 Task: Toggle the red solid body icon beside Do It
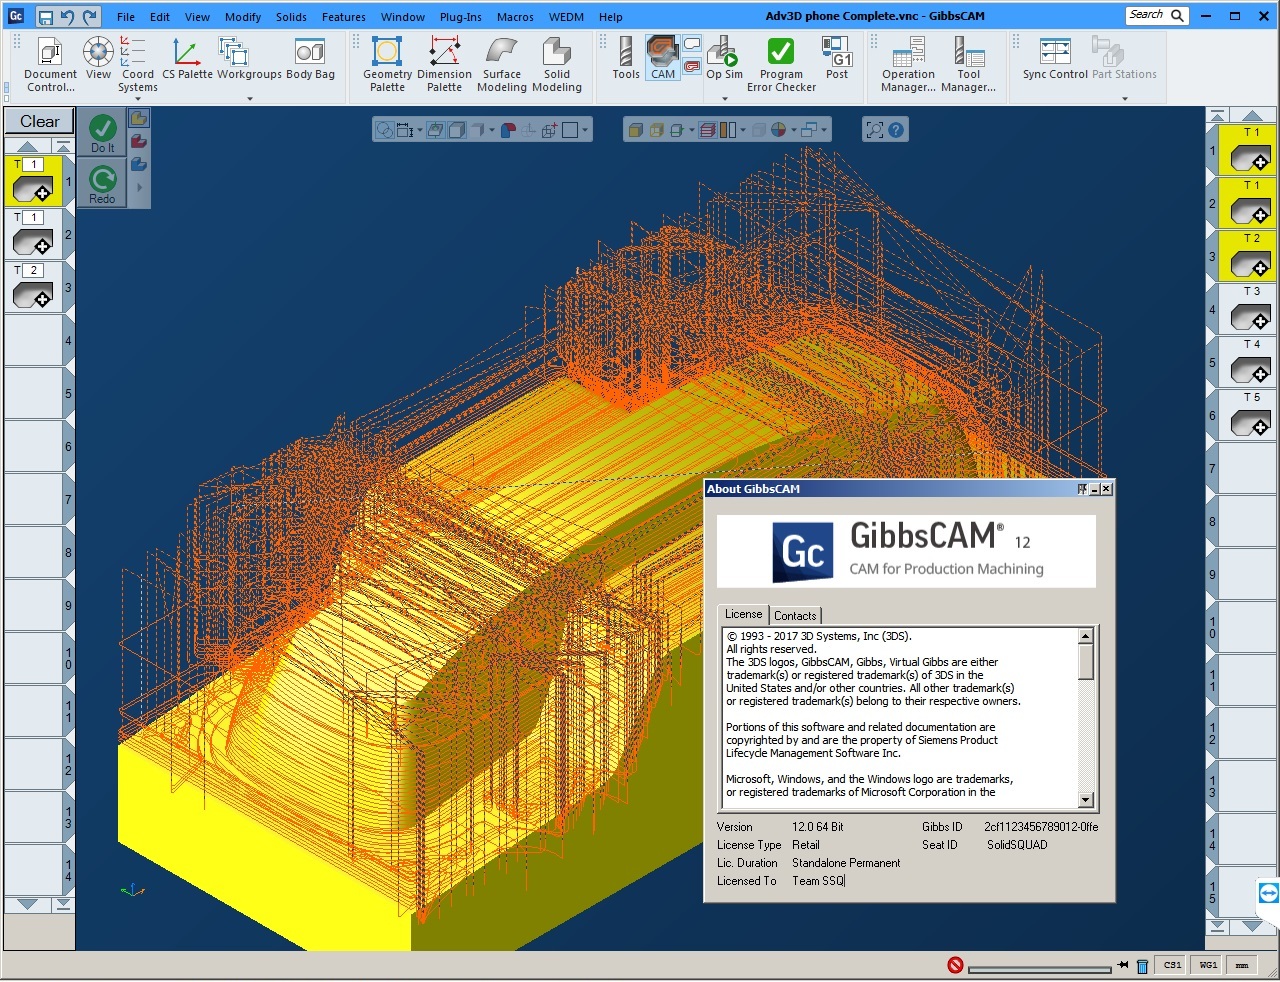[x=139, y=141]
